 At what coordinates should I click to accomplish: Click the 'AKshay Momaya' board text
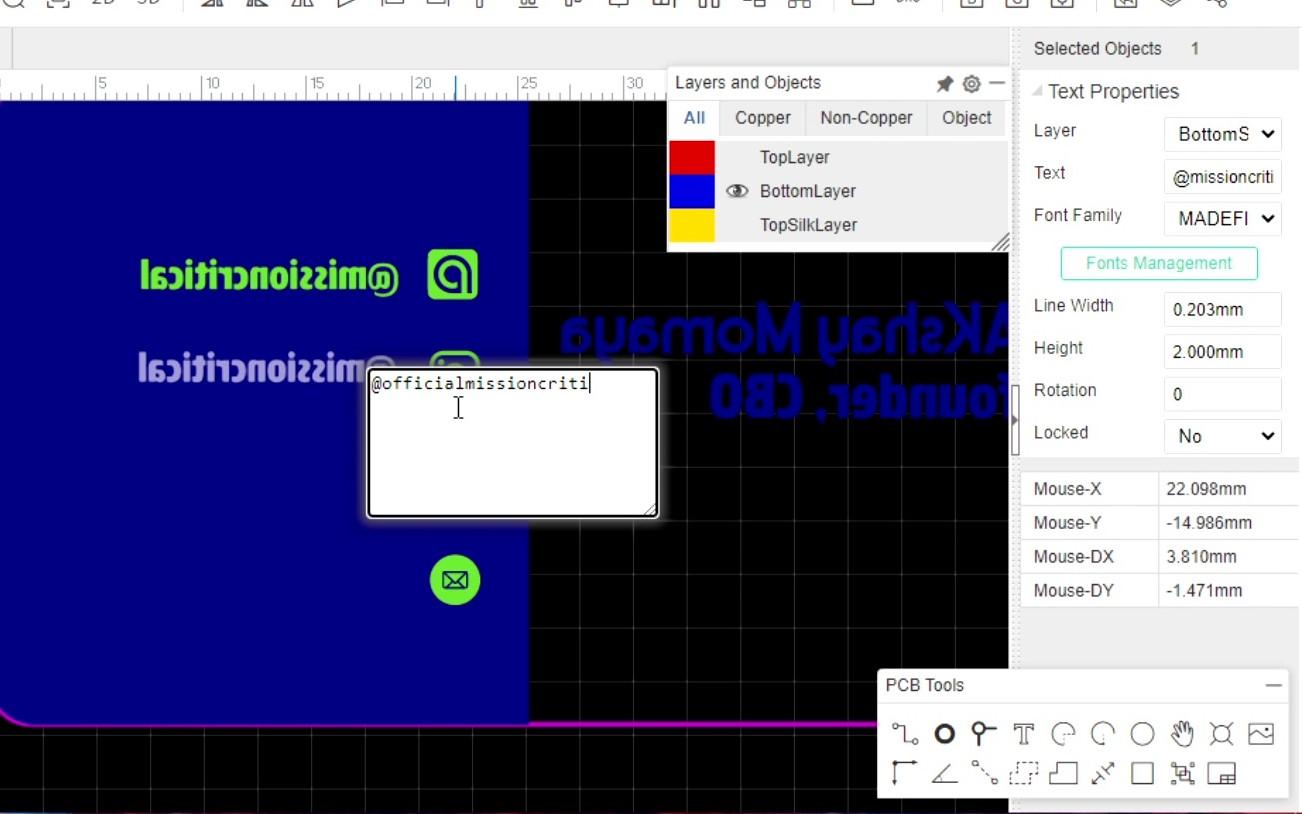tap(784, 335)
